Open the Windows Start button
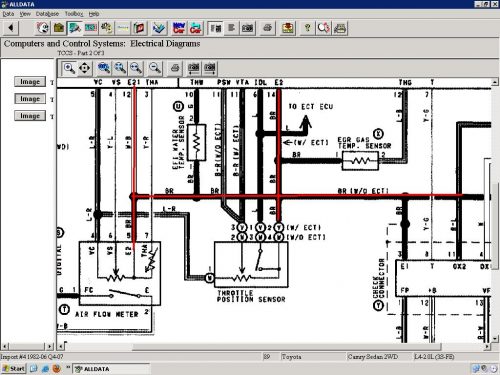The width and height of the screenshot is (500, 375). point(13,369)
